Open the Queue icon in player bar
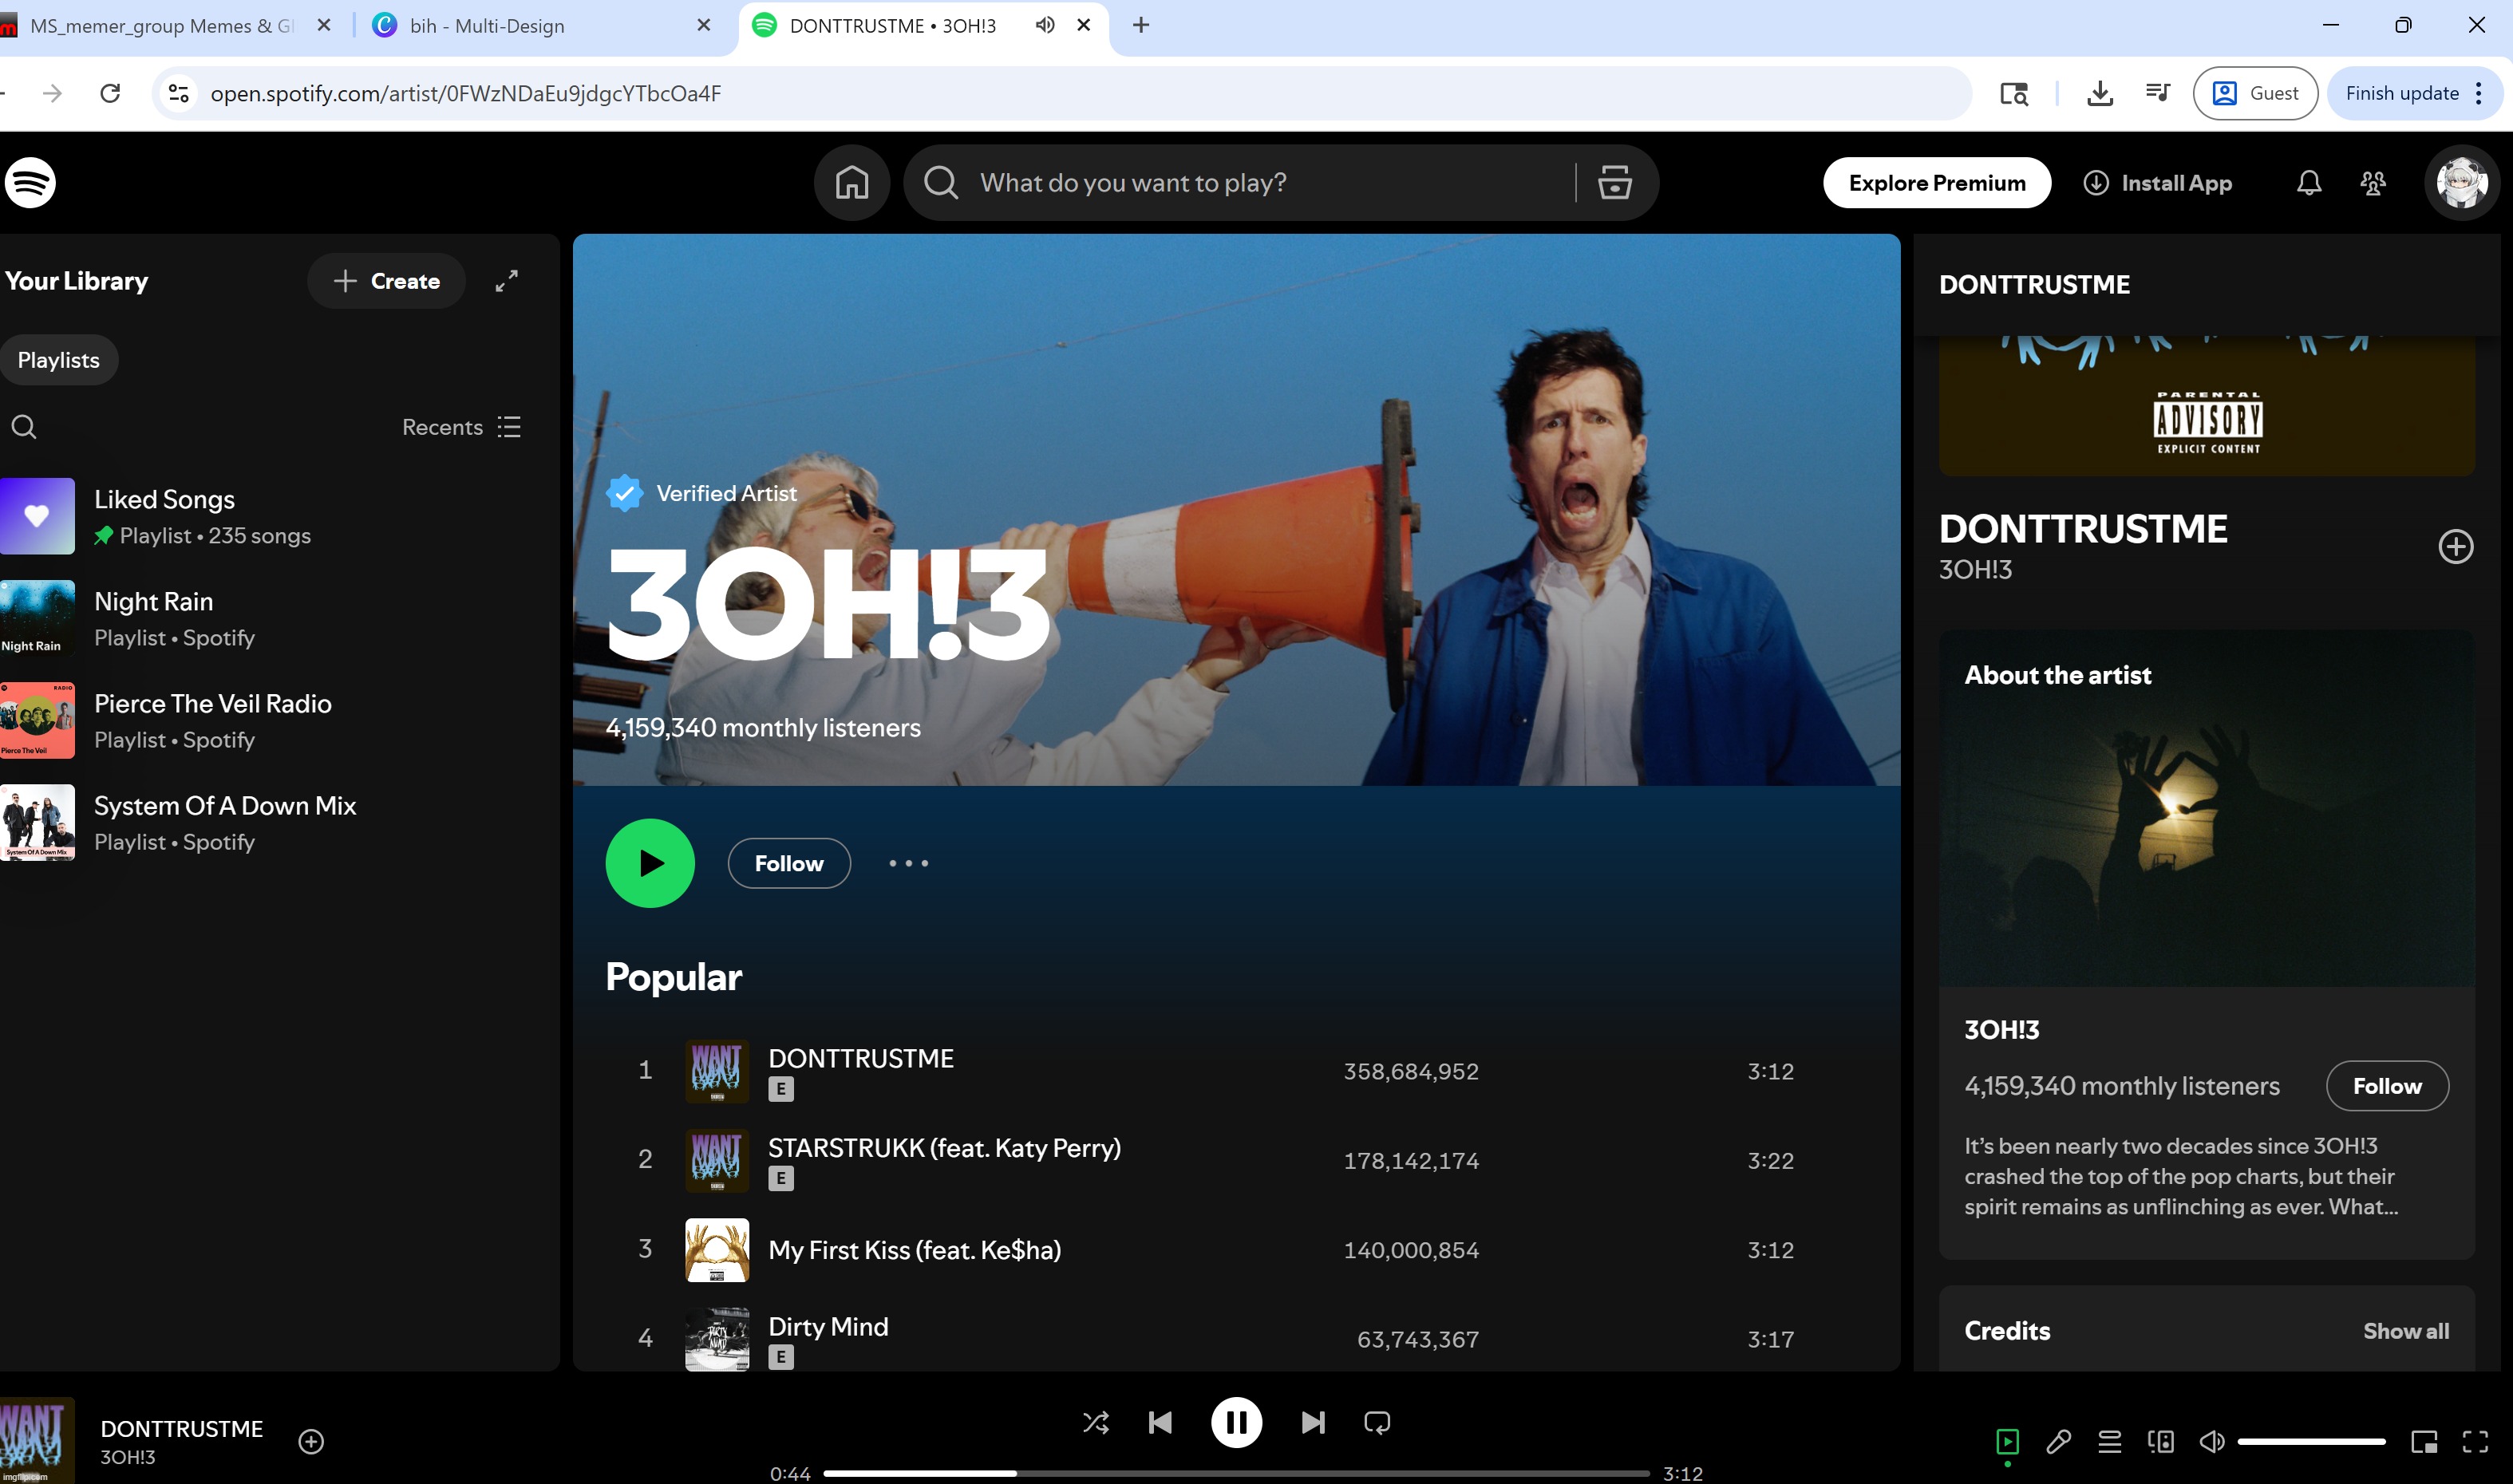 point(2109,1441)
